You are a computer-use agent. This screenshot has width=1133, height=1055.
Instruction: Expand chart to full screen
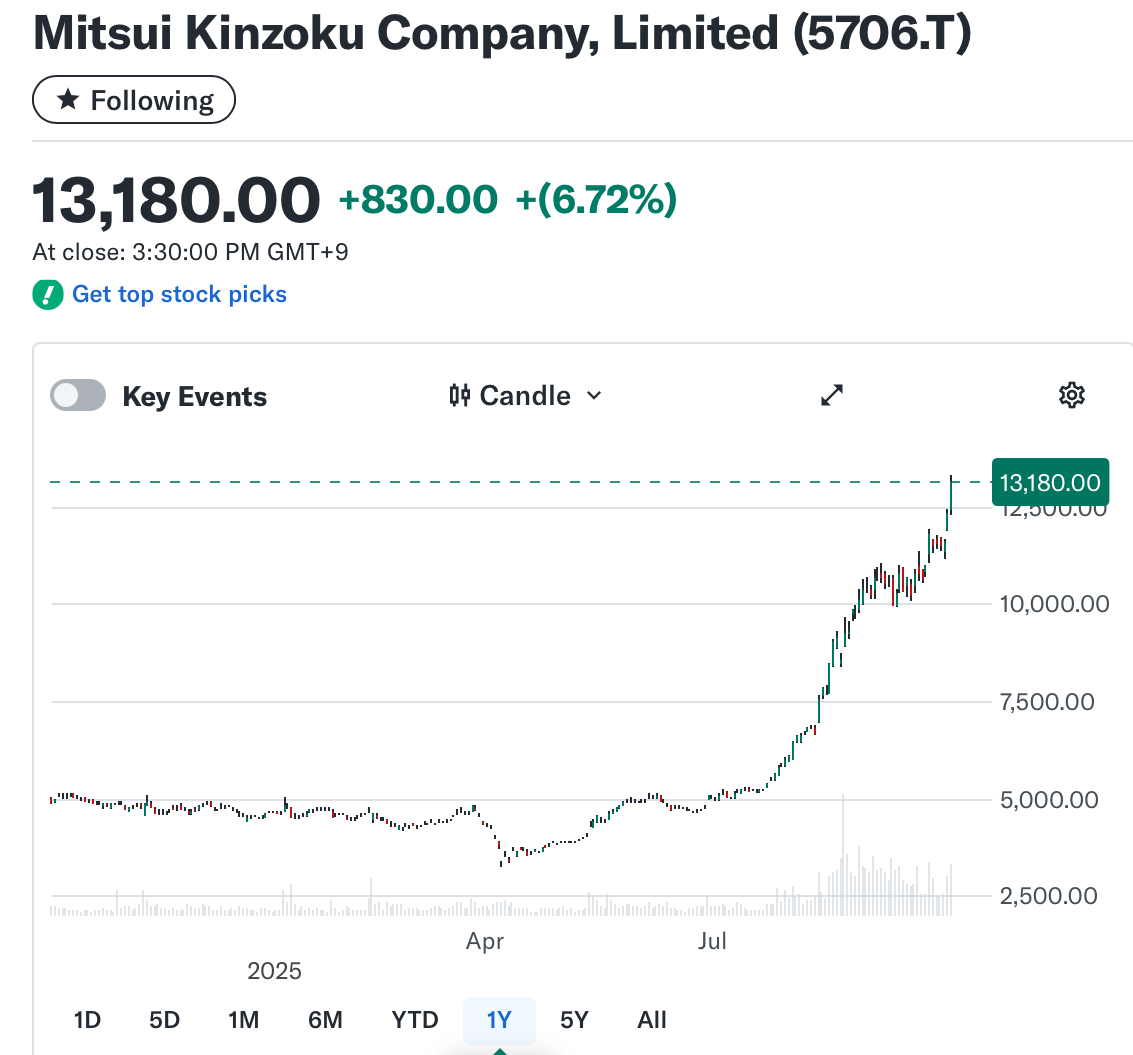(832, 396)
